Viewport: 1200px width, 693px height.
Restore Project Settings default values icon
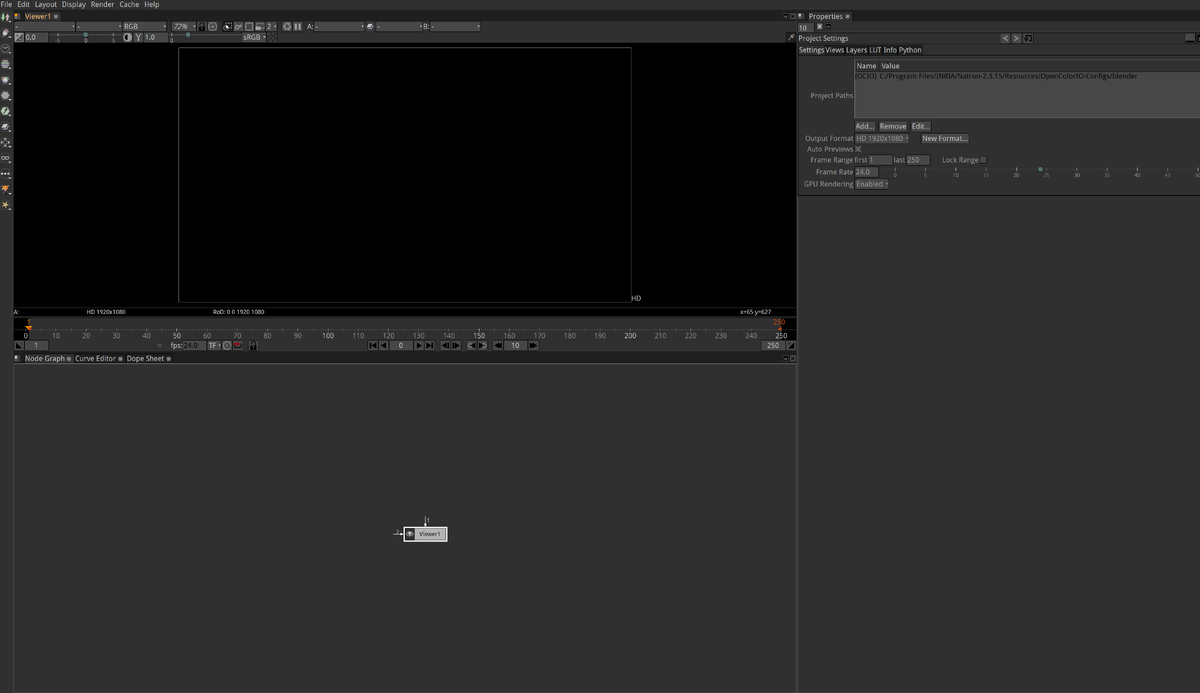click(1027, 38)
